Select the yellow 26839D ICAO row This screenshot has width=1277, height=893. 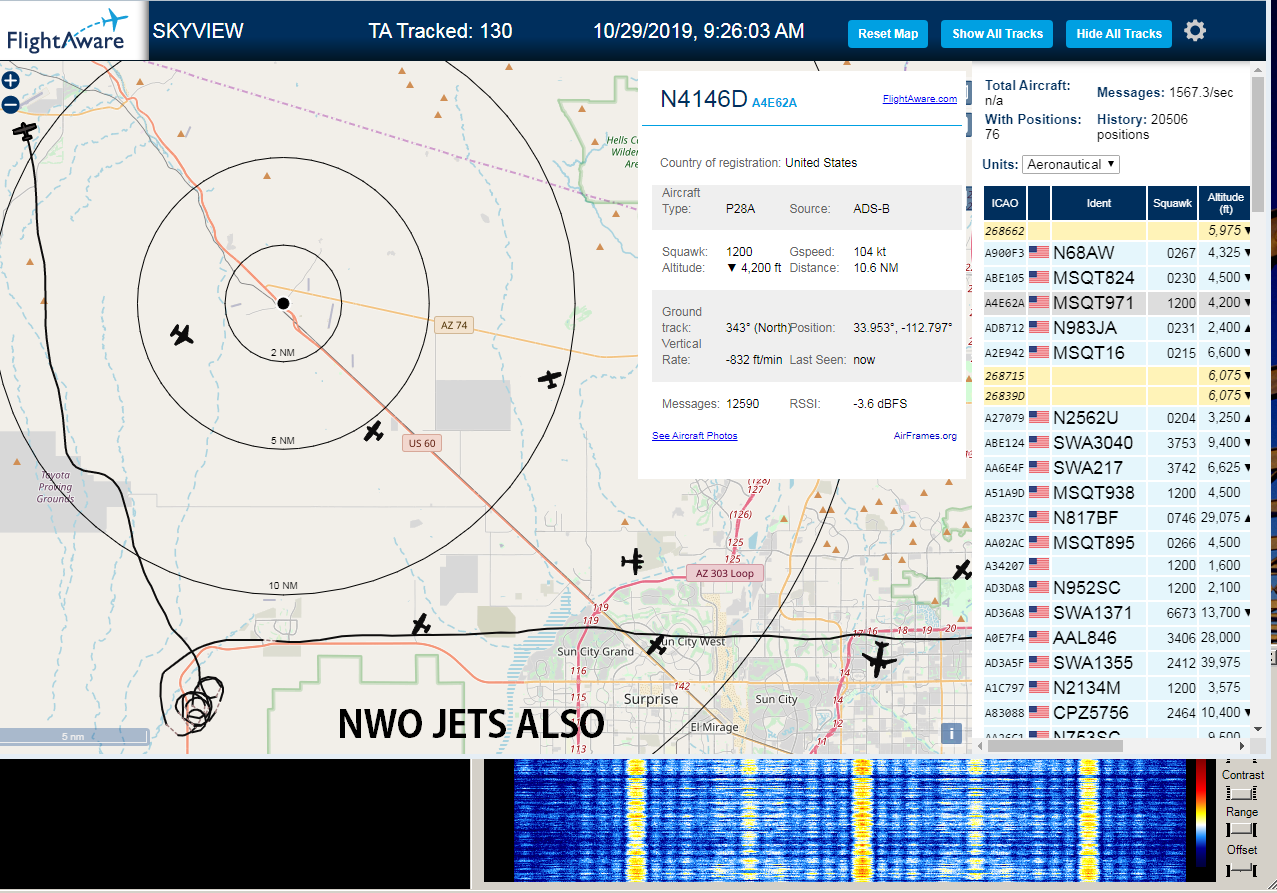pyautogui.click(x=1117, y=395)
